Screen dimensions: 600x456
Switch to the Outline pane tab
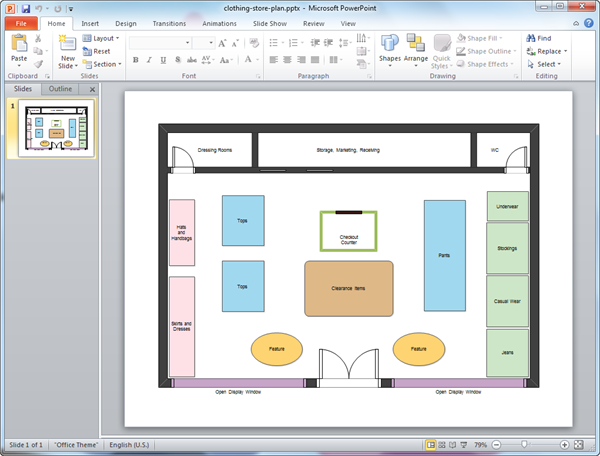(61, 89)
